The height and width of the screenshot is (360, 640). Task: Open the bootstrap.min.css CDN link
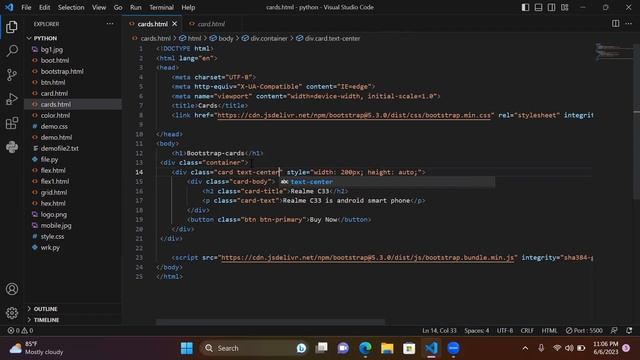353,116
